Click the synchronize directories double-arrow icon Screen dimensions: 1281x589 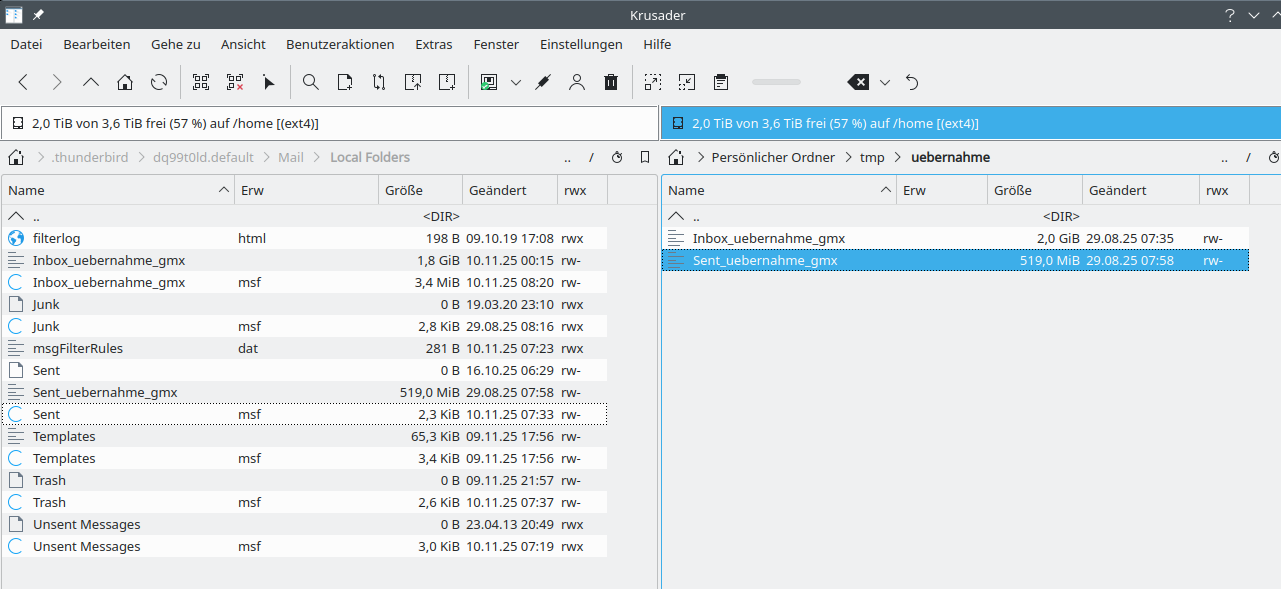379,82
